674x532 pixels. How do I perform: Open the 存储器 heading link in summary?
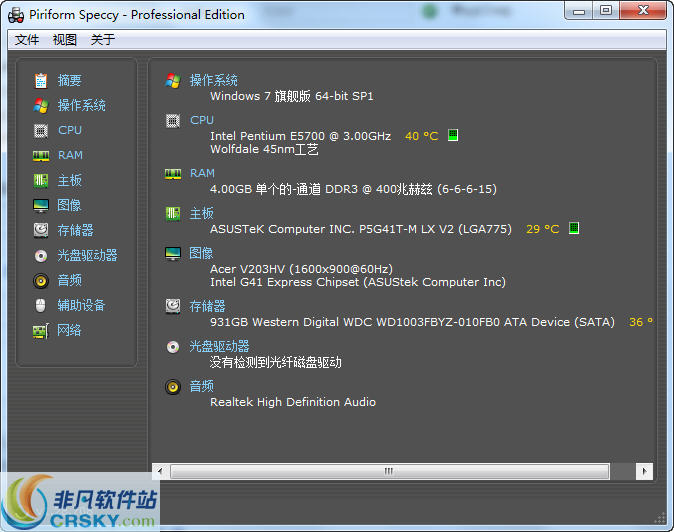click(208, 306)
